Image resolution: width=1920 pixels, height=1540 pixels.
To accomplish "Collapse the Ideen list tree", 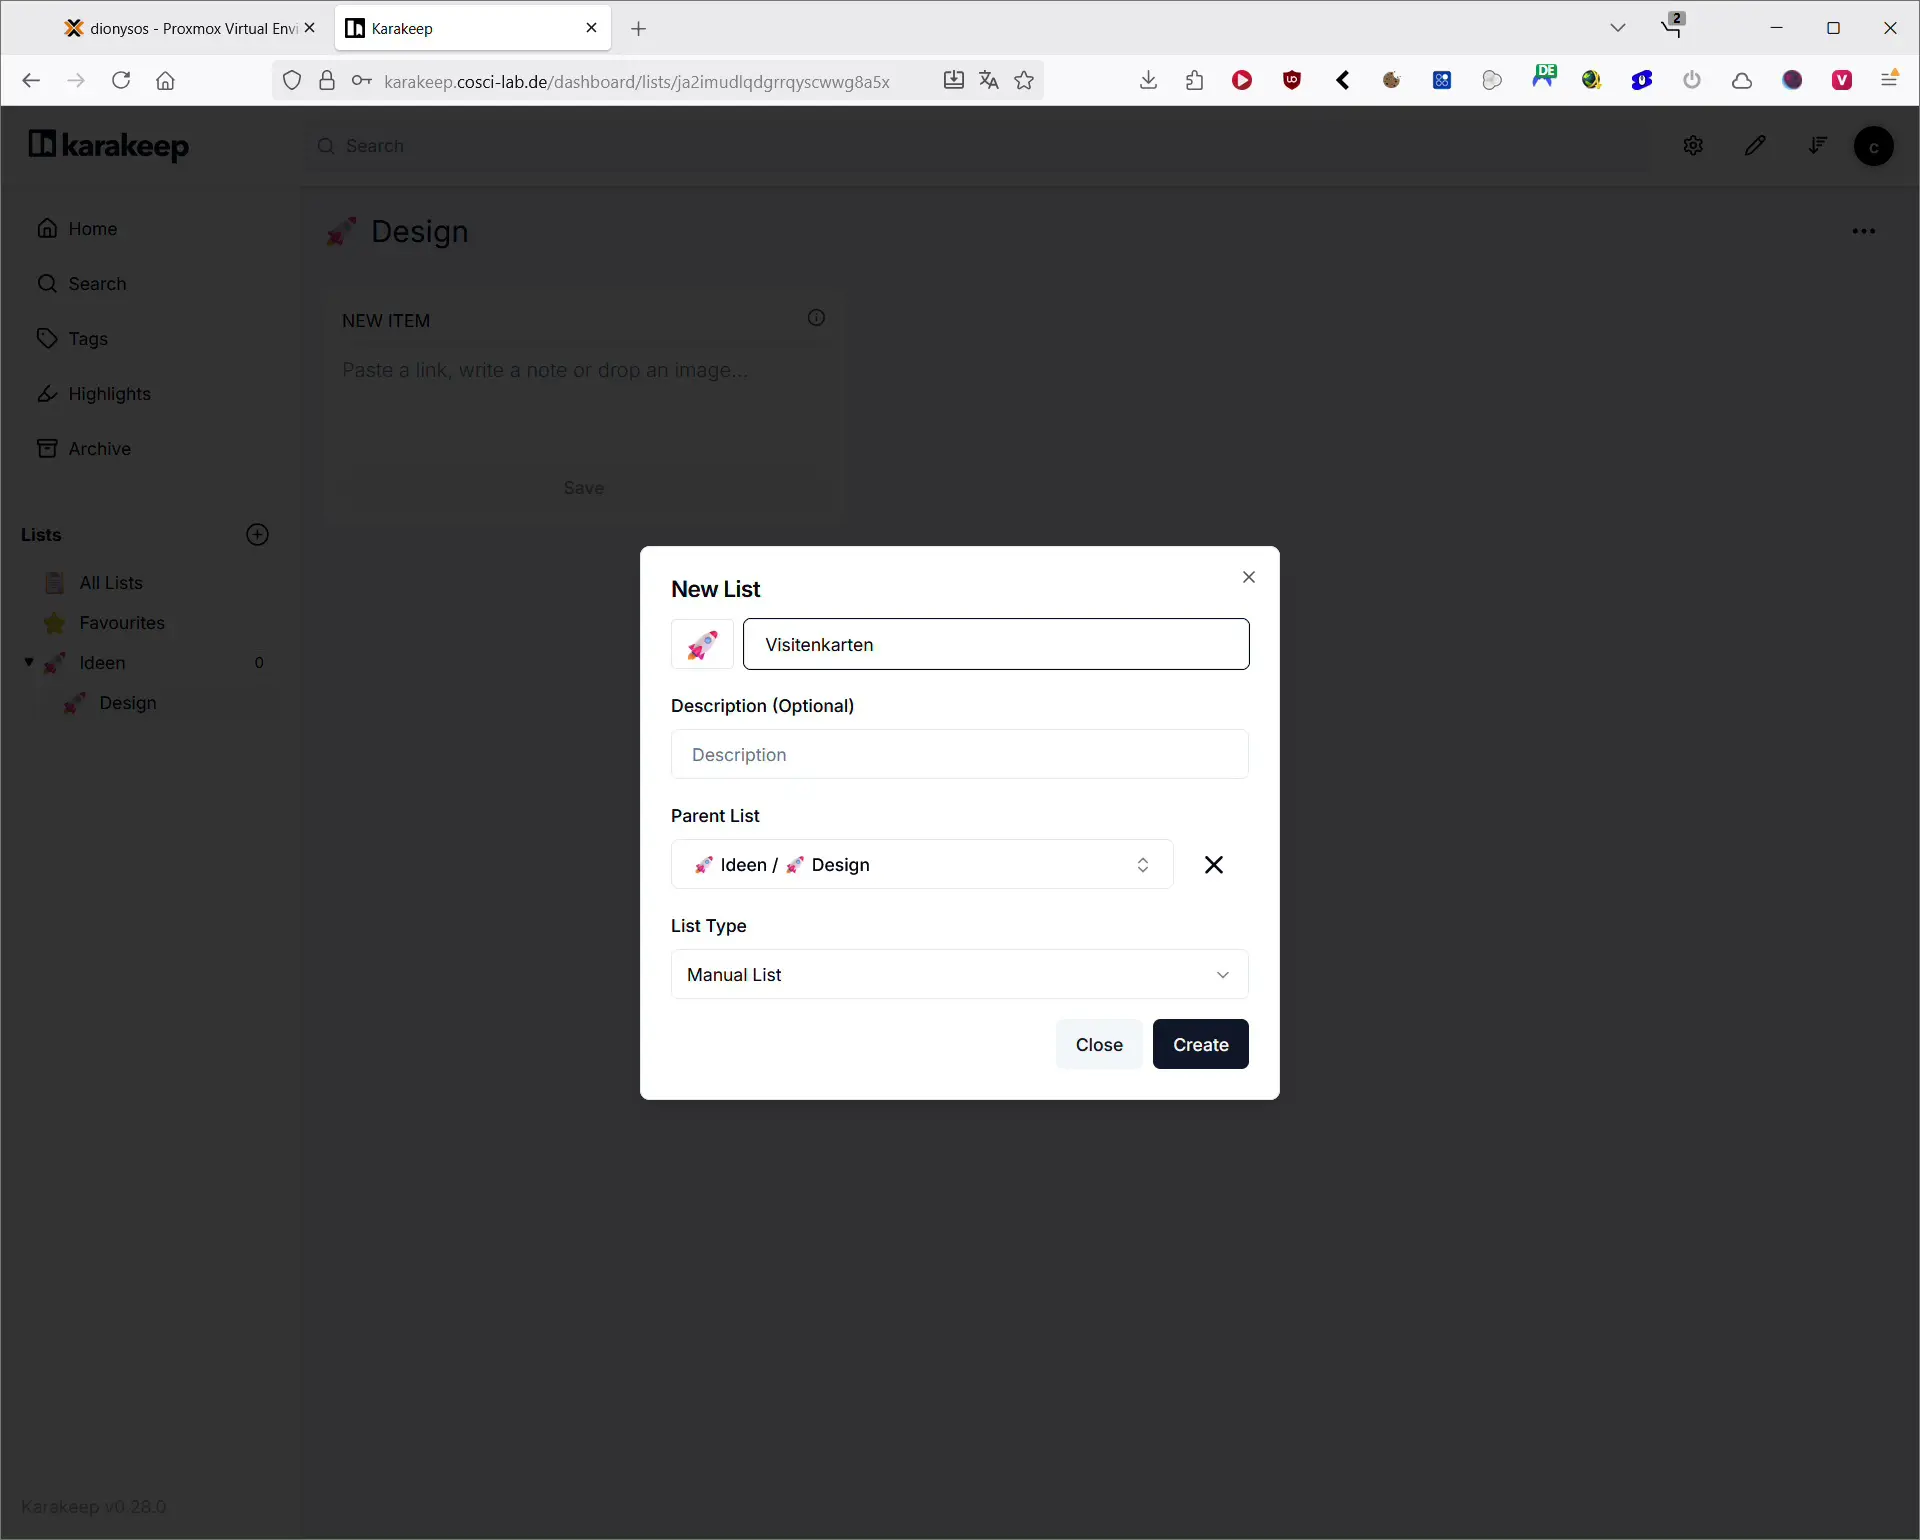I will 29,663.
